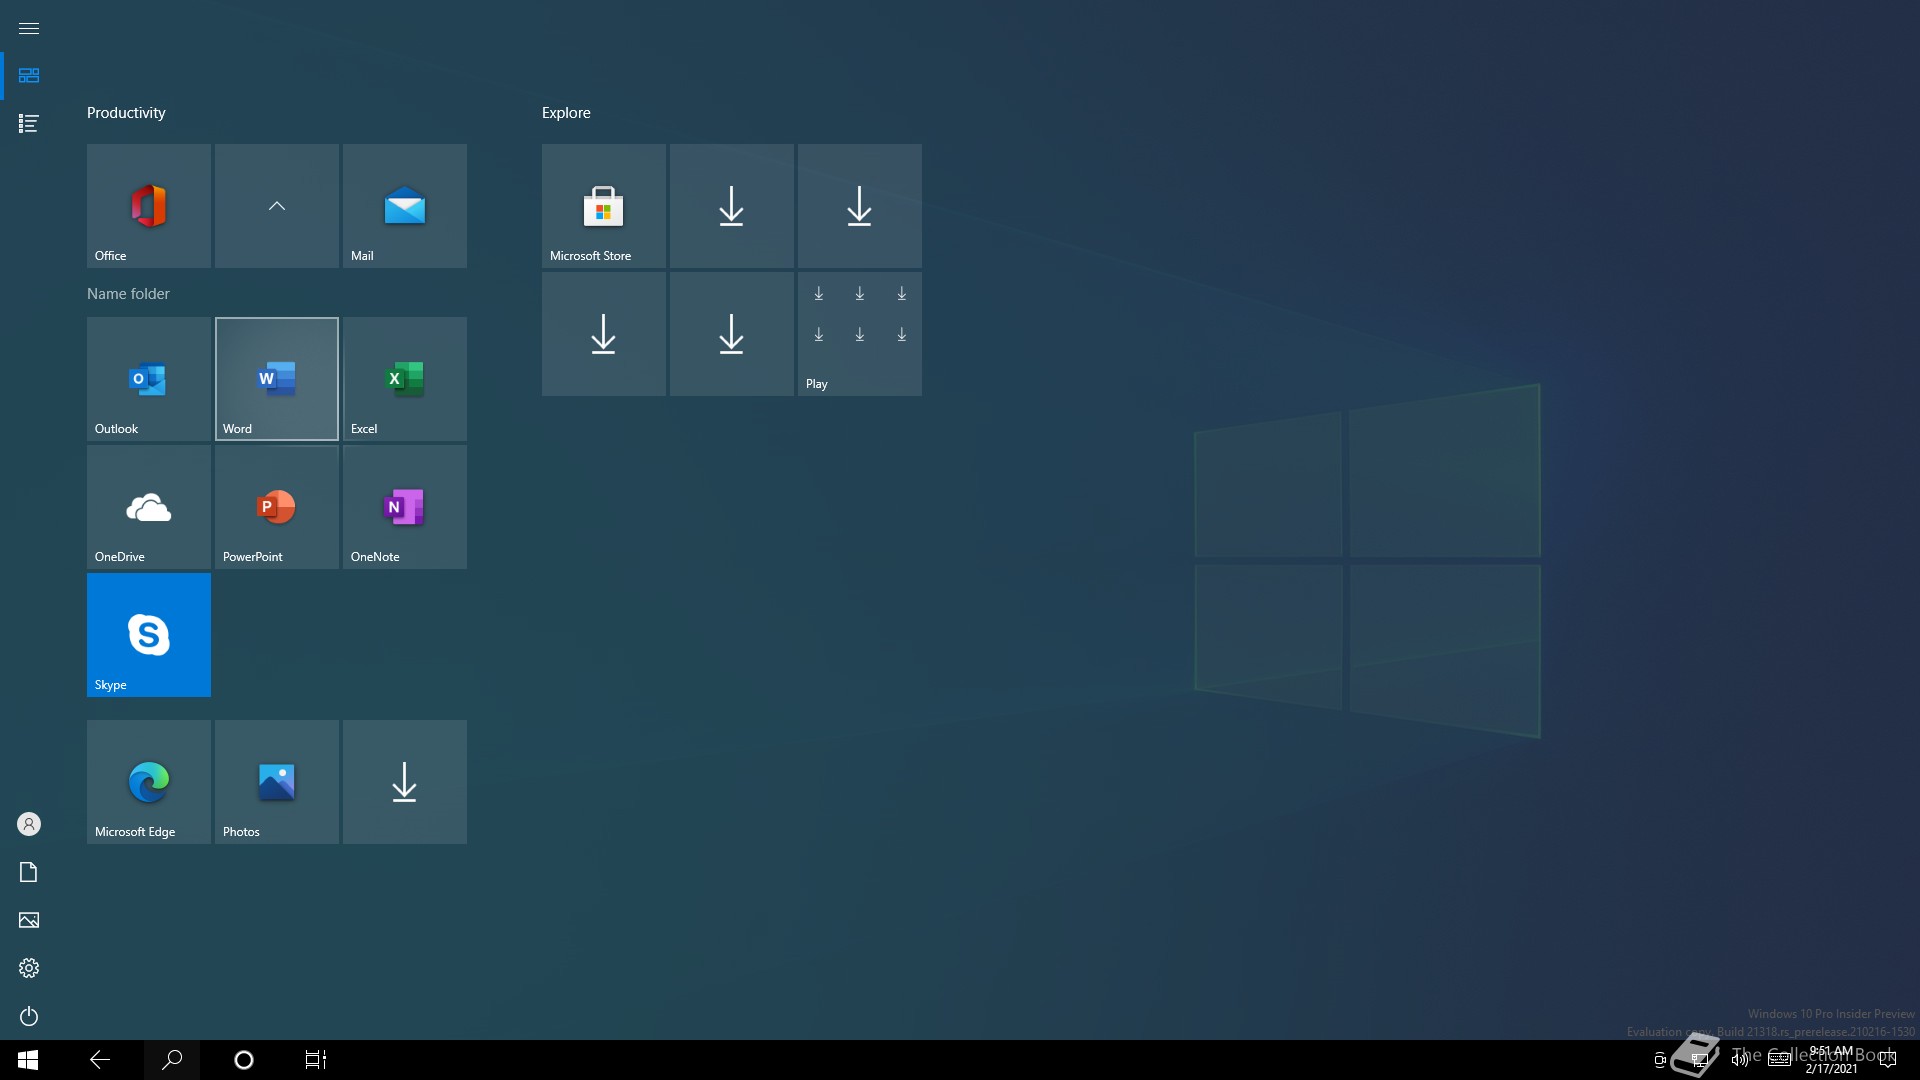Open the Mail tile
Image resolution: width=1920 pixels, height=1080 pixels.
[x=405, y=206]
